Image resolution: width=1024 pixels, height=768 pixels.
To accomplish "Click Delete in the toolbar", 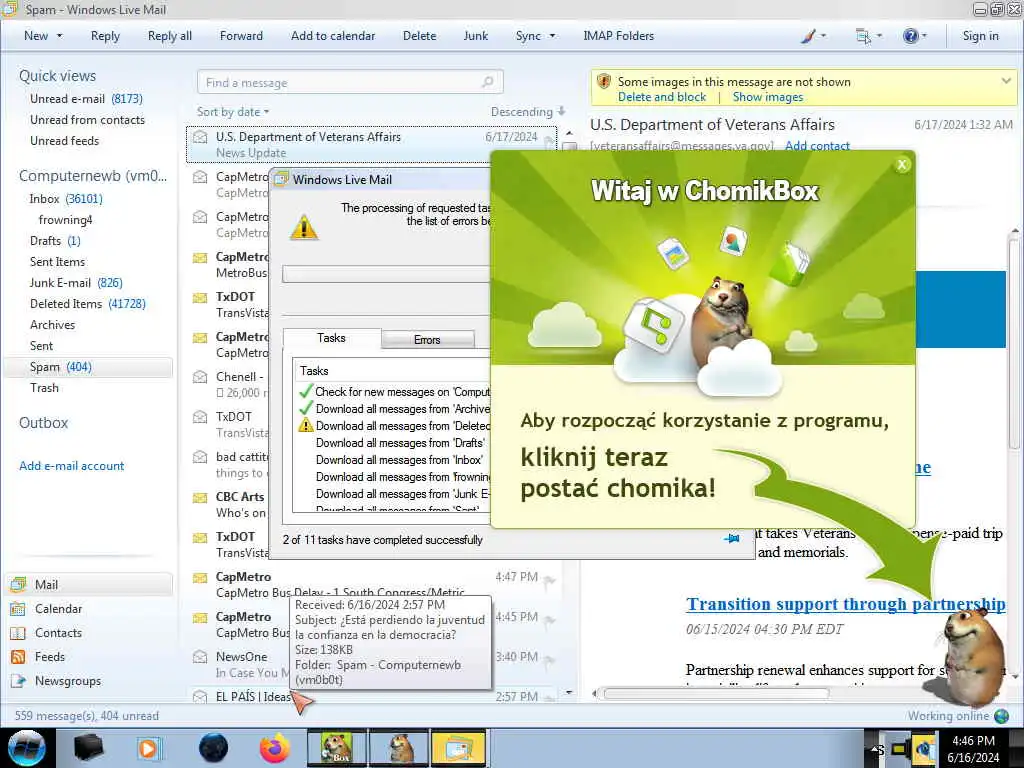I will click(419, 36).
